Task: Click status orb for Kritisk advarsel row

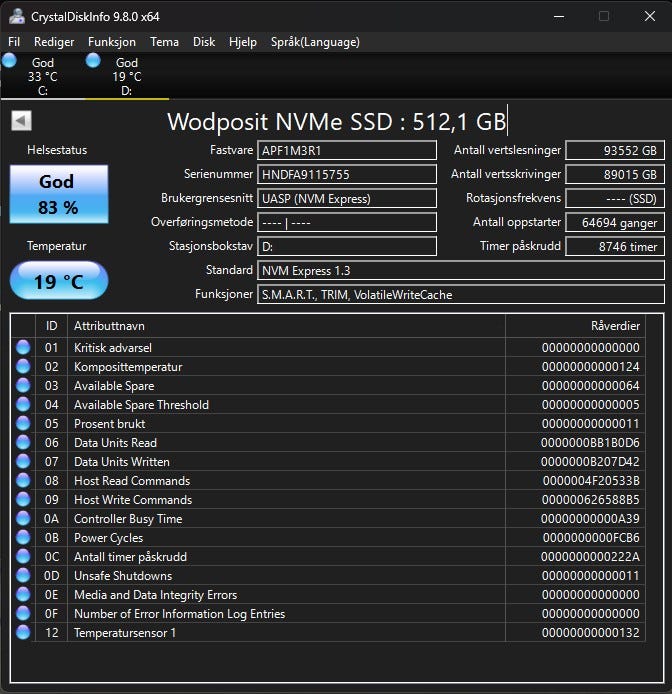Action: click(x=23, y=347)
